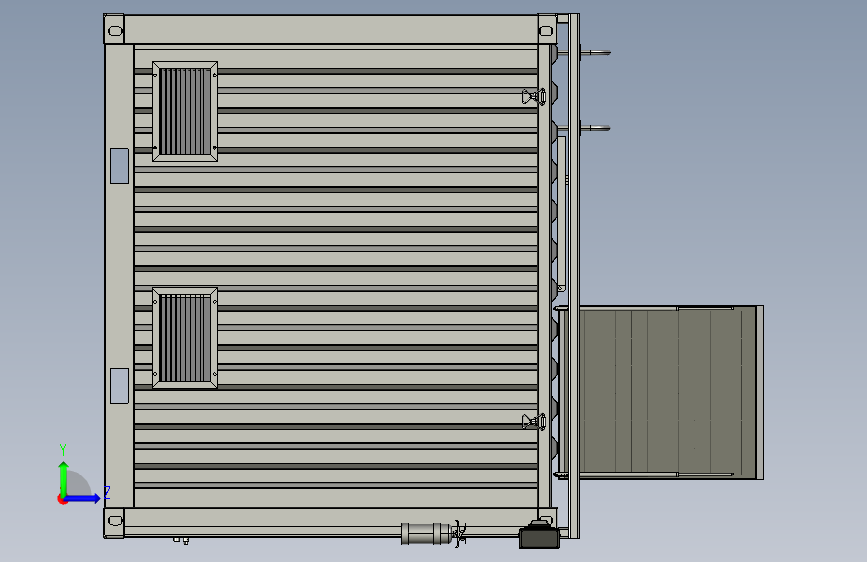The image size is (867, 562).
Task: Select the top-right corner casting
Action: click(x=547, y=29)
